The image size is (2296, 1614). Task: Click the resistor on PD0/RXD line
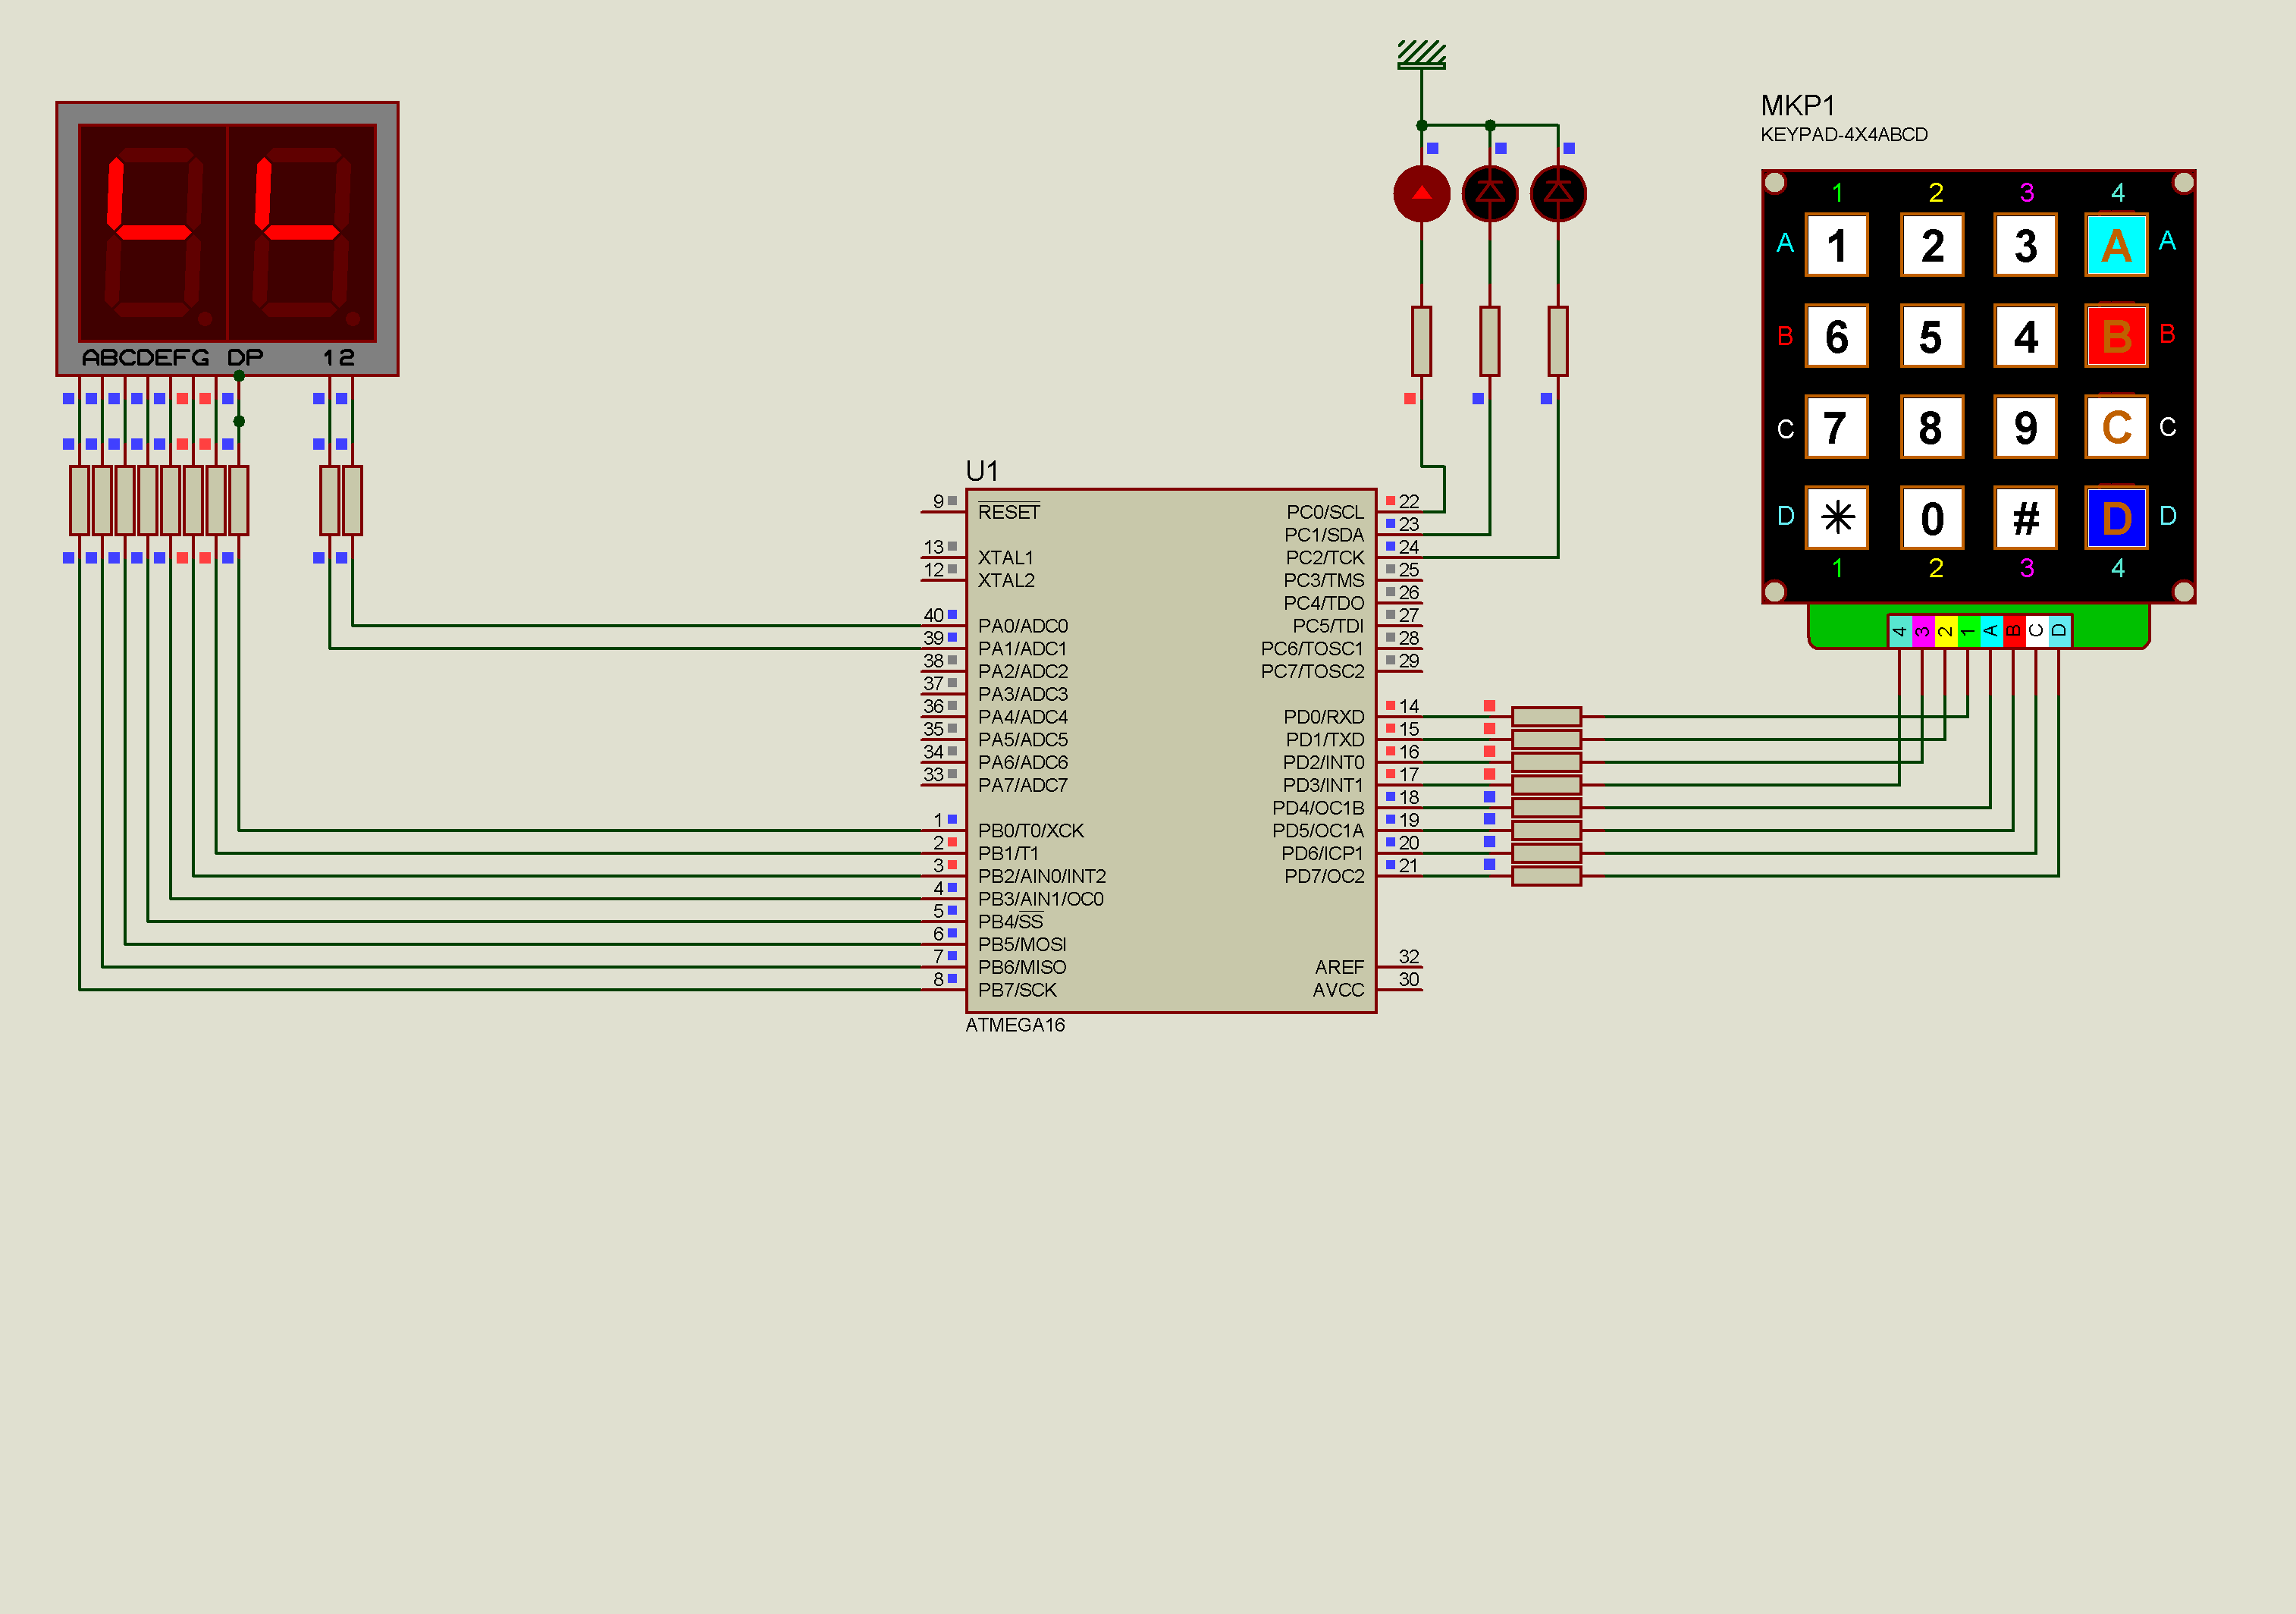click(x=1545, y=716)
